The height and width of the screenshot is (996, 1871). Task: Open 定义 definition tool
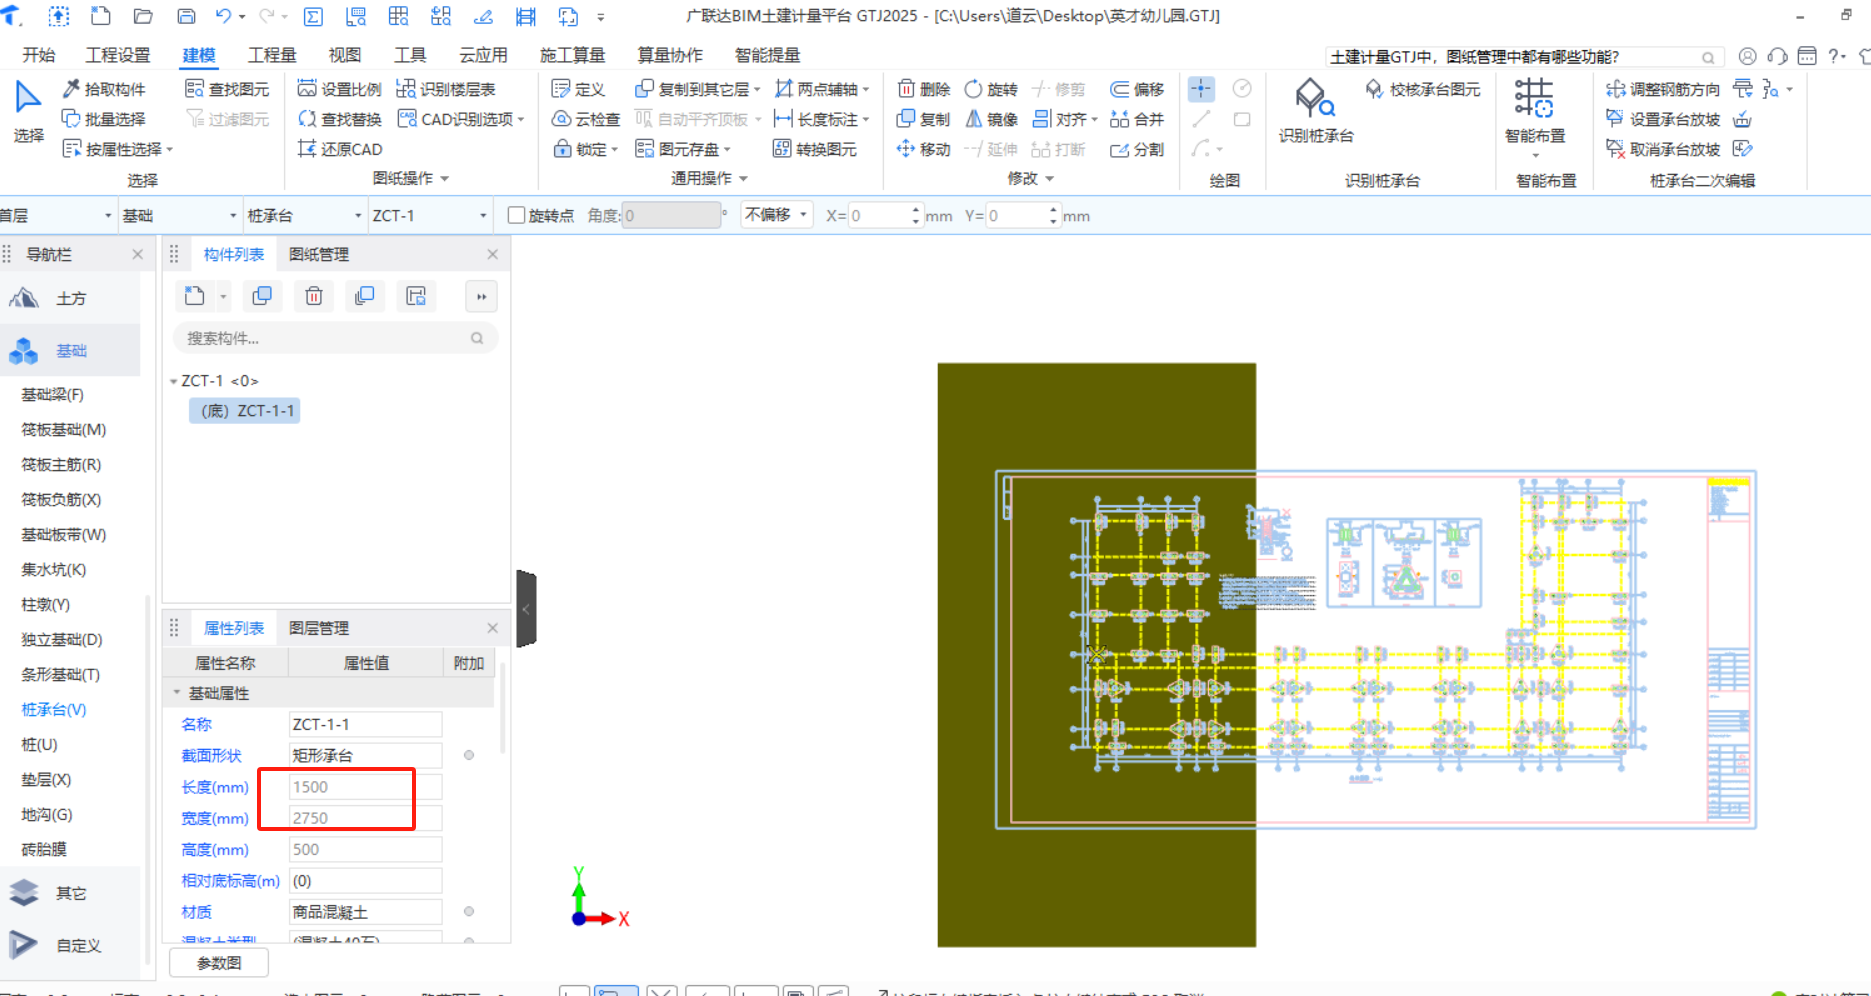(579, 89)
